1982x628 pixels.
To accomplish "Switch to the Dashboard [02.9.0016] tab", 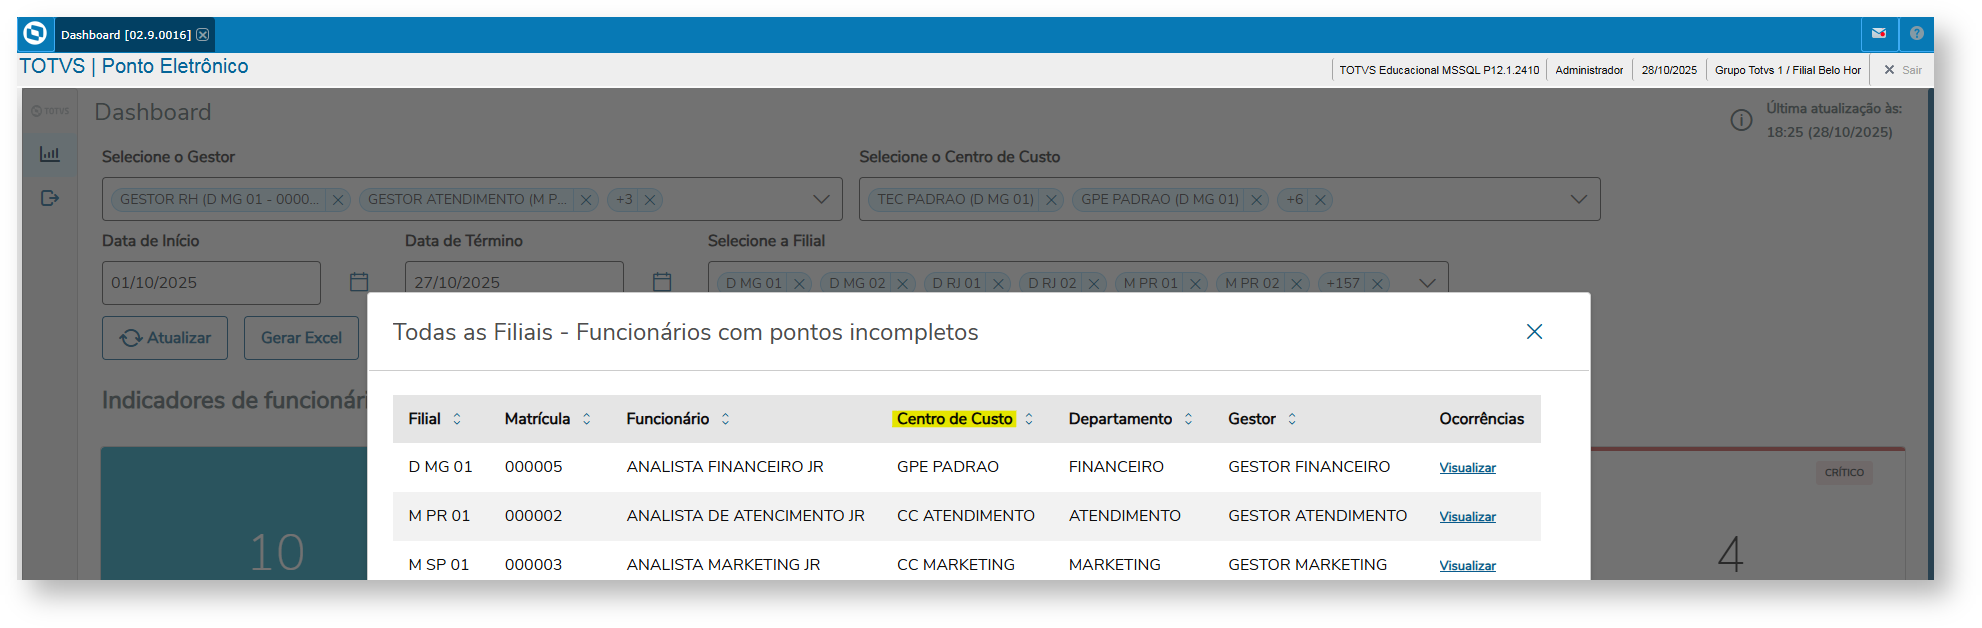I will tap(125, 35).
